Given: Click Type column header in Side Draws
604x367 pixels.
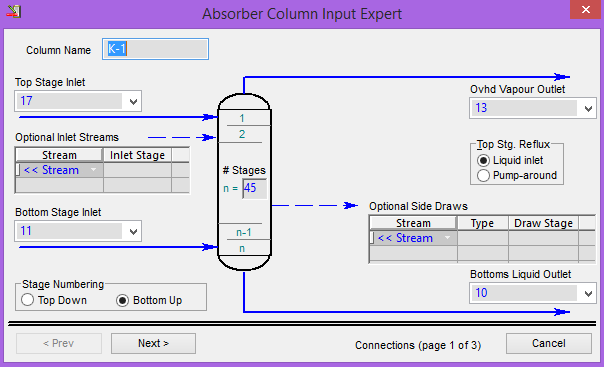Looking at the screenshot, I should [x=482, y=223].
